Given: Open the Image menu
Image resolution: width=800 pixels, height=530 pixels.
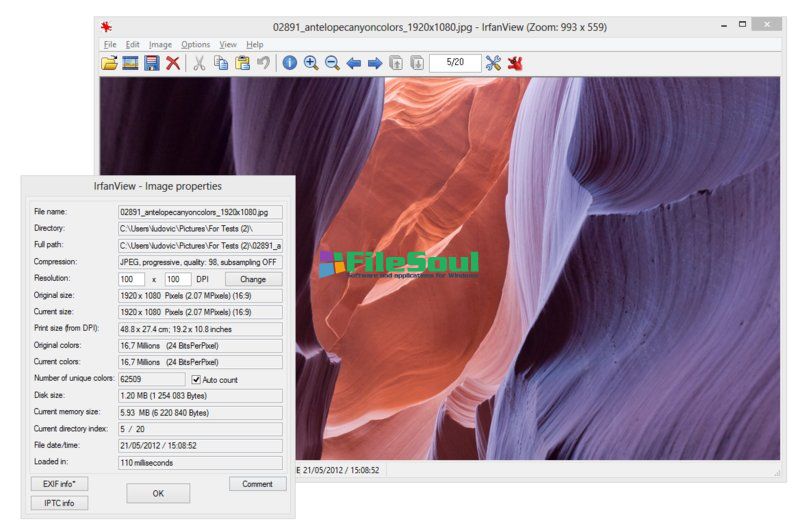Looking at the screenshot, I should (x=160, y=45).
